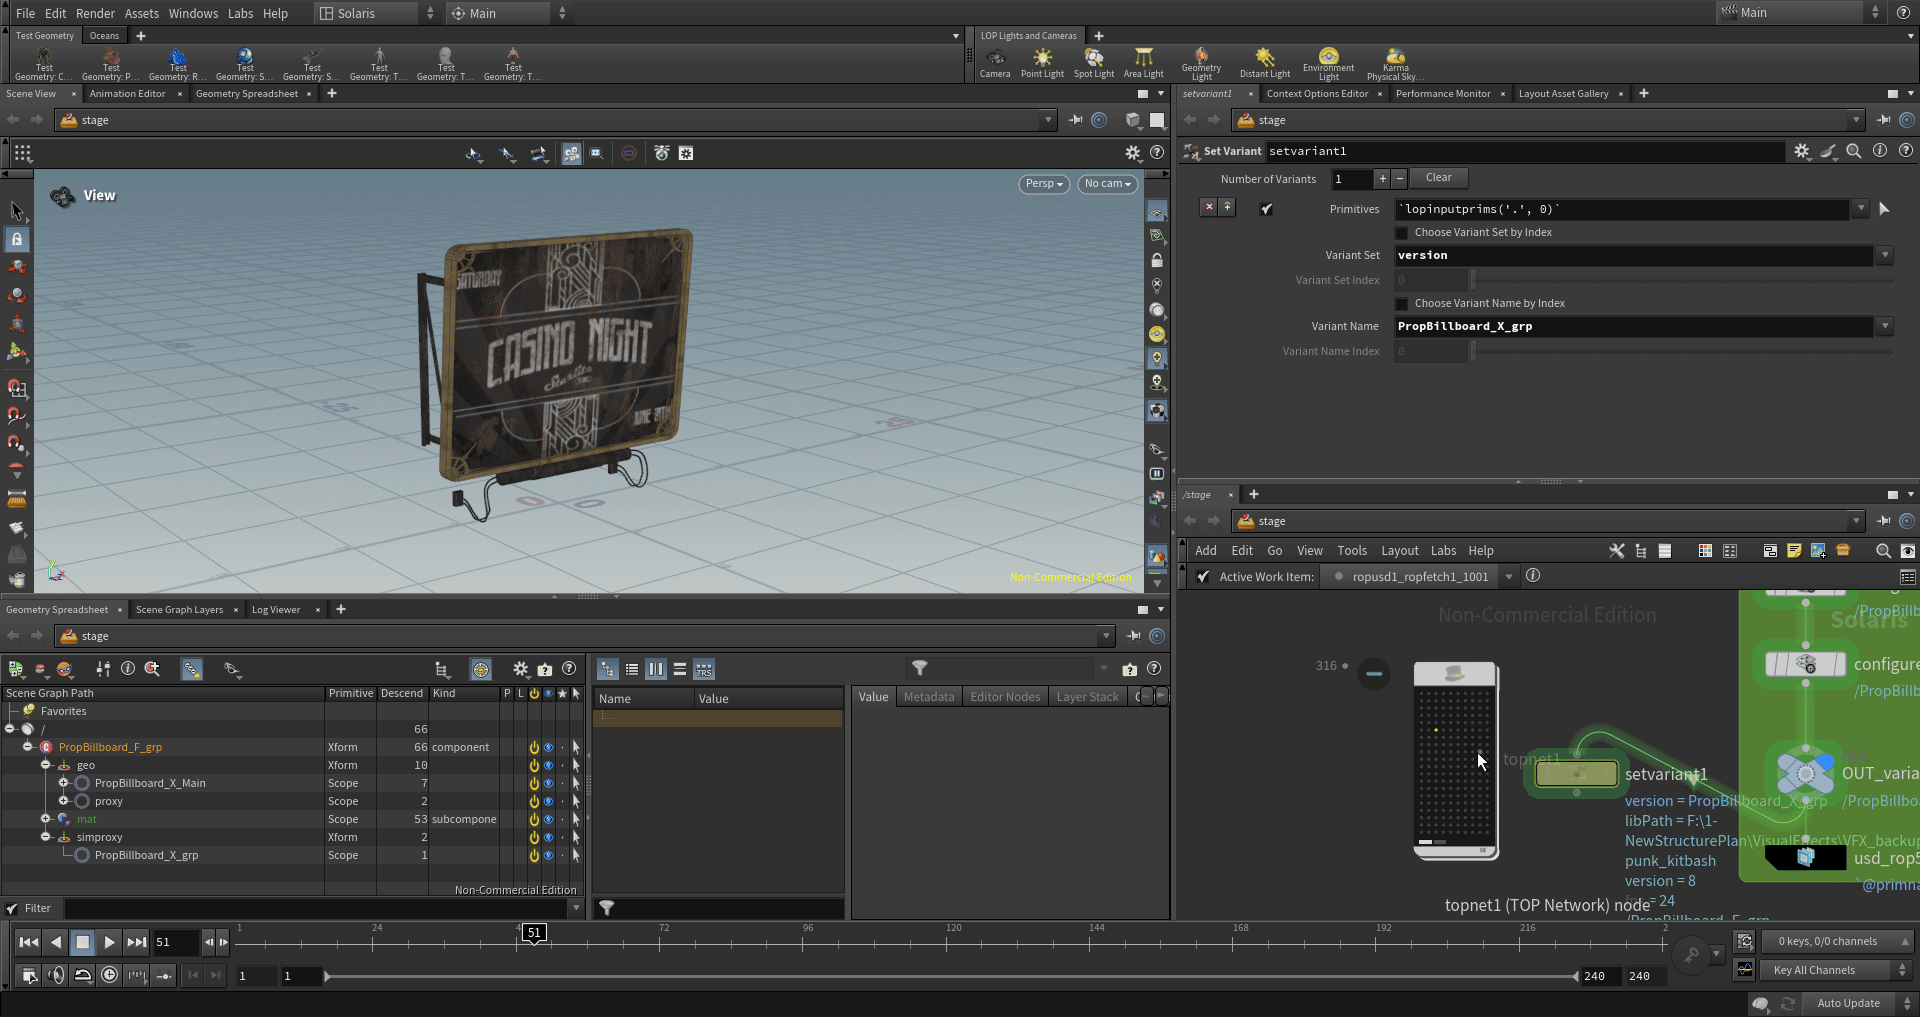This screenshot has height=1017, width=1920.
Task: Toggle the Filter checkbox in scene graph
Action: (13, 909)
